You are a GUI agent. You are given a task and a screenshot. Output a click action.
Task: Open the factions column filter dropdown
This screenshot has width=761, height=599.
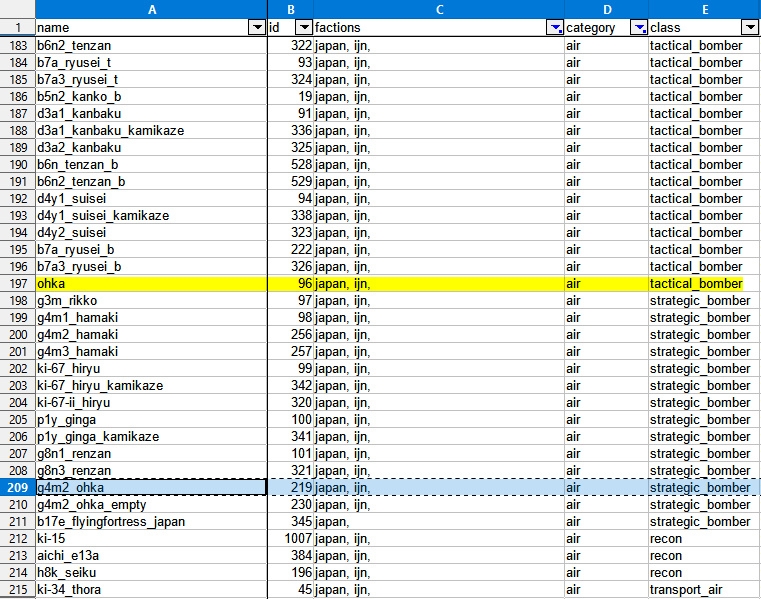click(554, 28)
